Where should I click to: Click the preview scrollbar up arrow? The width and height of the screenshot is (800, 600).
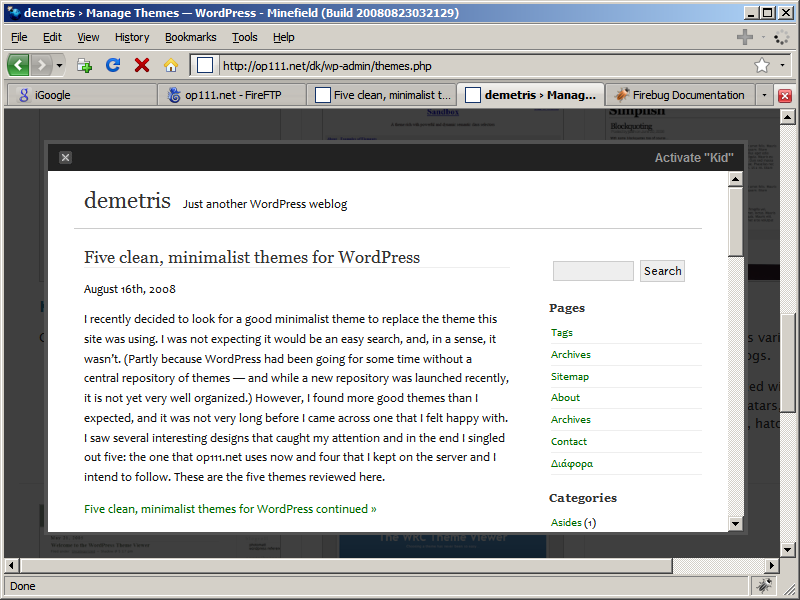tap(735, 179)
